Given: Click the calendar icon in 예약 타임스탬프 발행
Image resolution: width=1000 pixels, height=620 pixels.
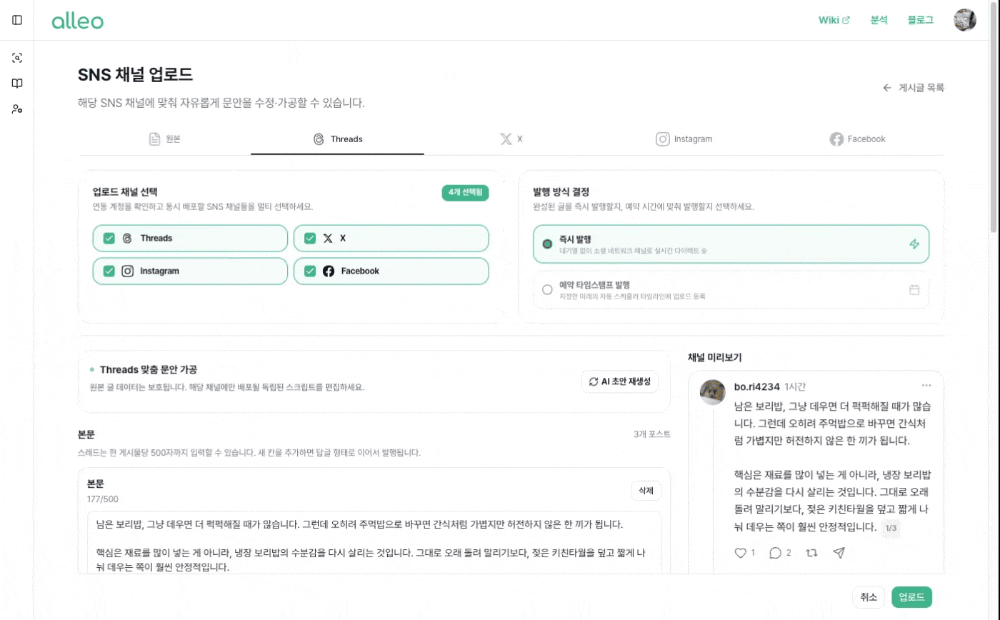Looking at the screenshot, I should (914, 290).
